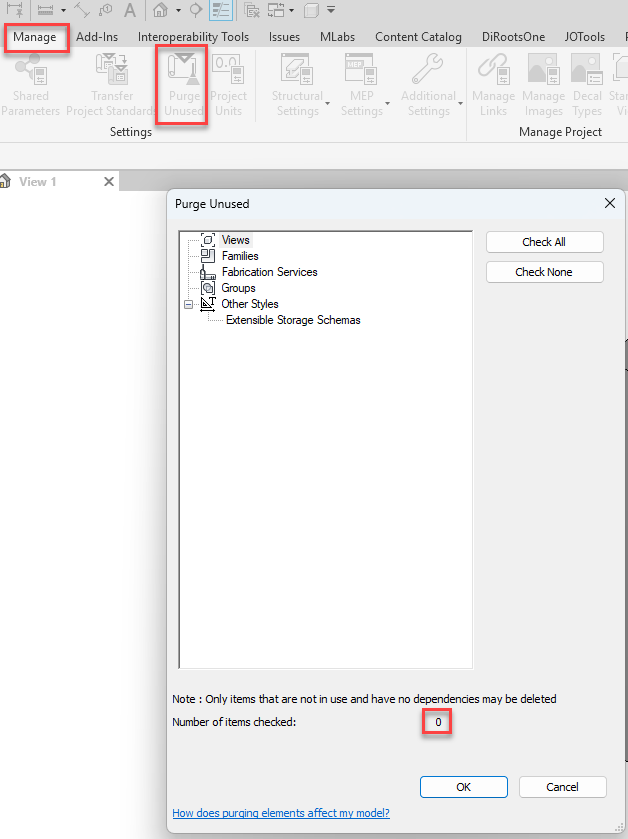
Task: Open the Decal Types tool
Action: click(587, 86)
